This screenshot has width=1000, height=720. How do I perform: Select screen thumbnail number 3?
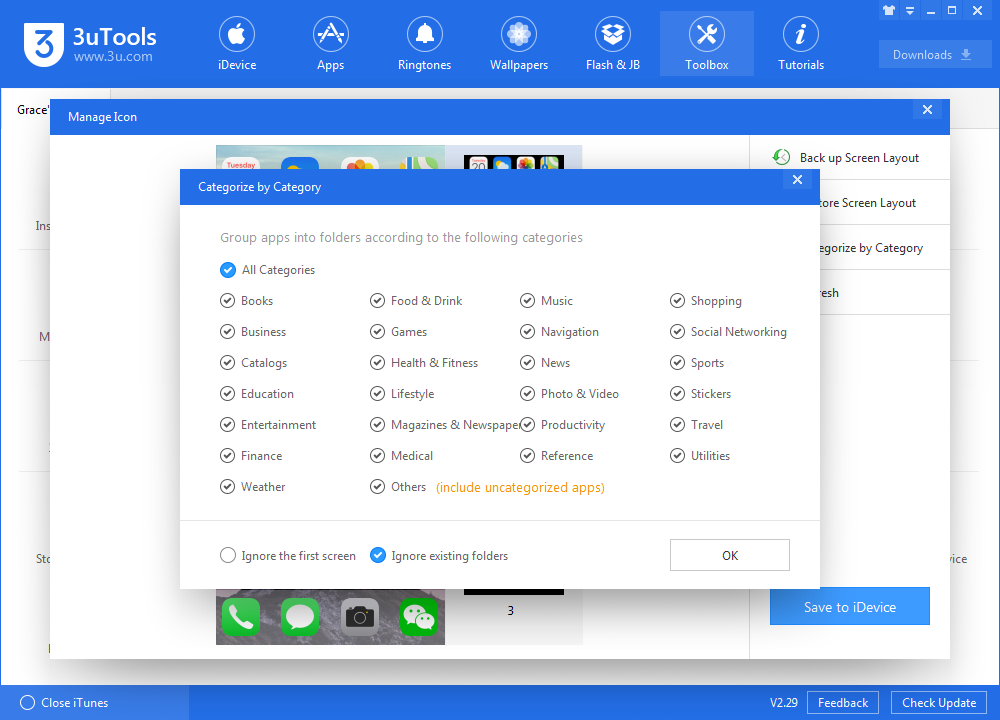(513, 601)
